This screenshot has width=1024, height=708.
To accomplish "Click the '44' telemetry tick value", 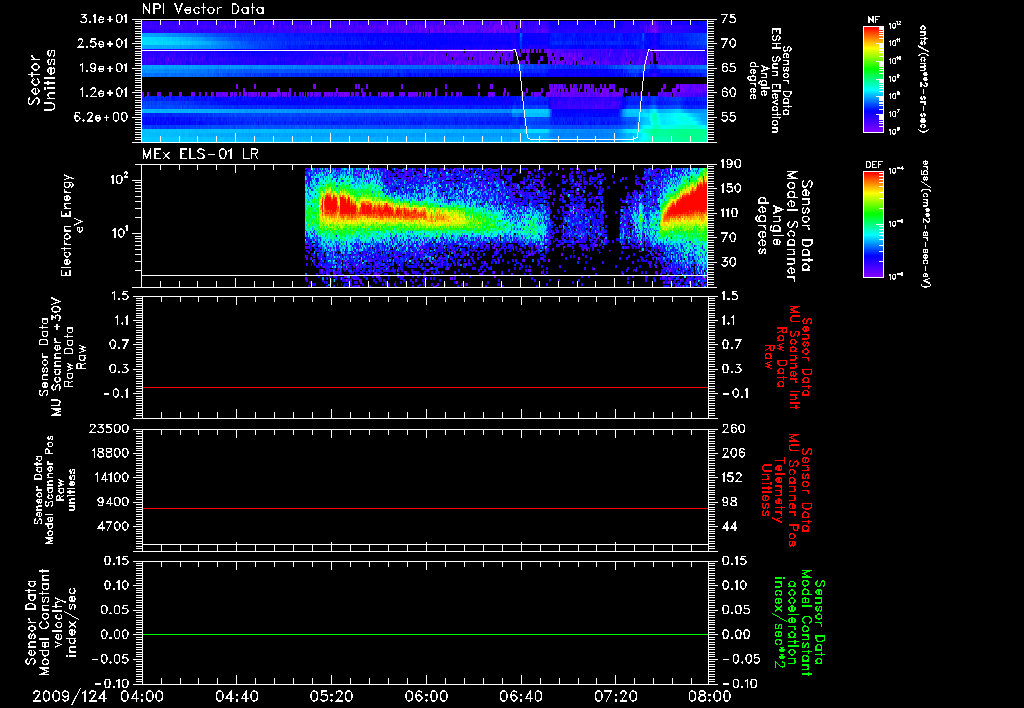I will 728,526.
